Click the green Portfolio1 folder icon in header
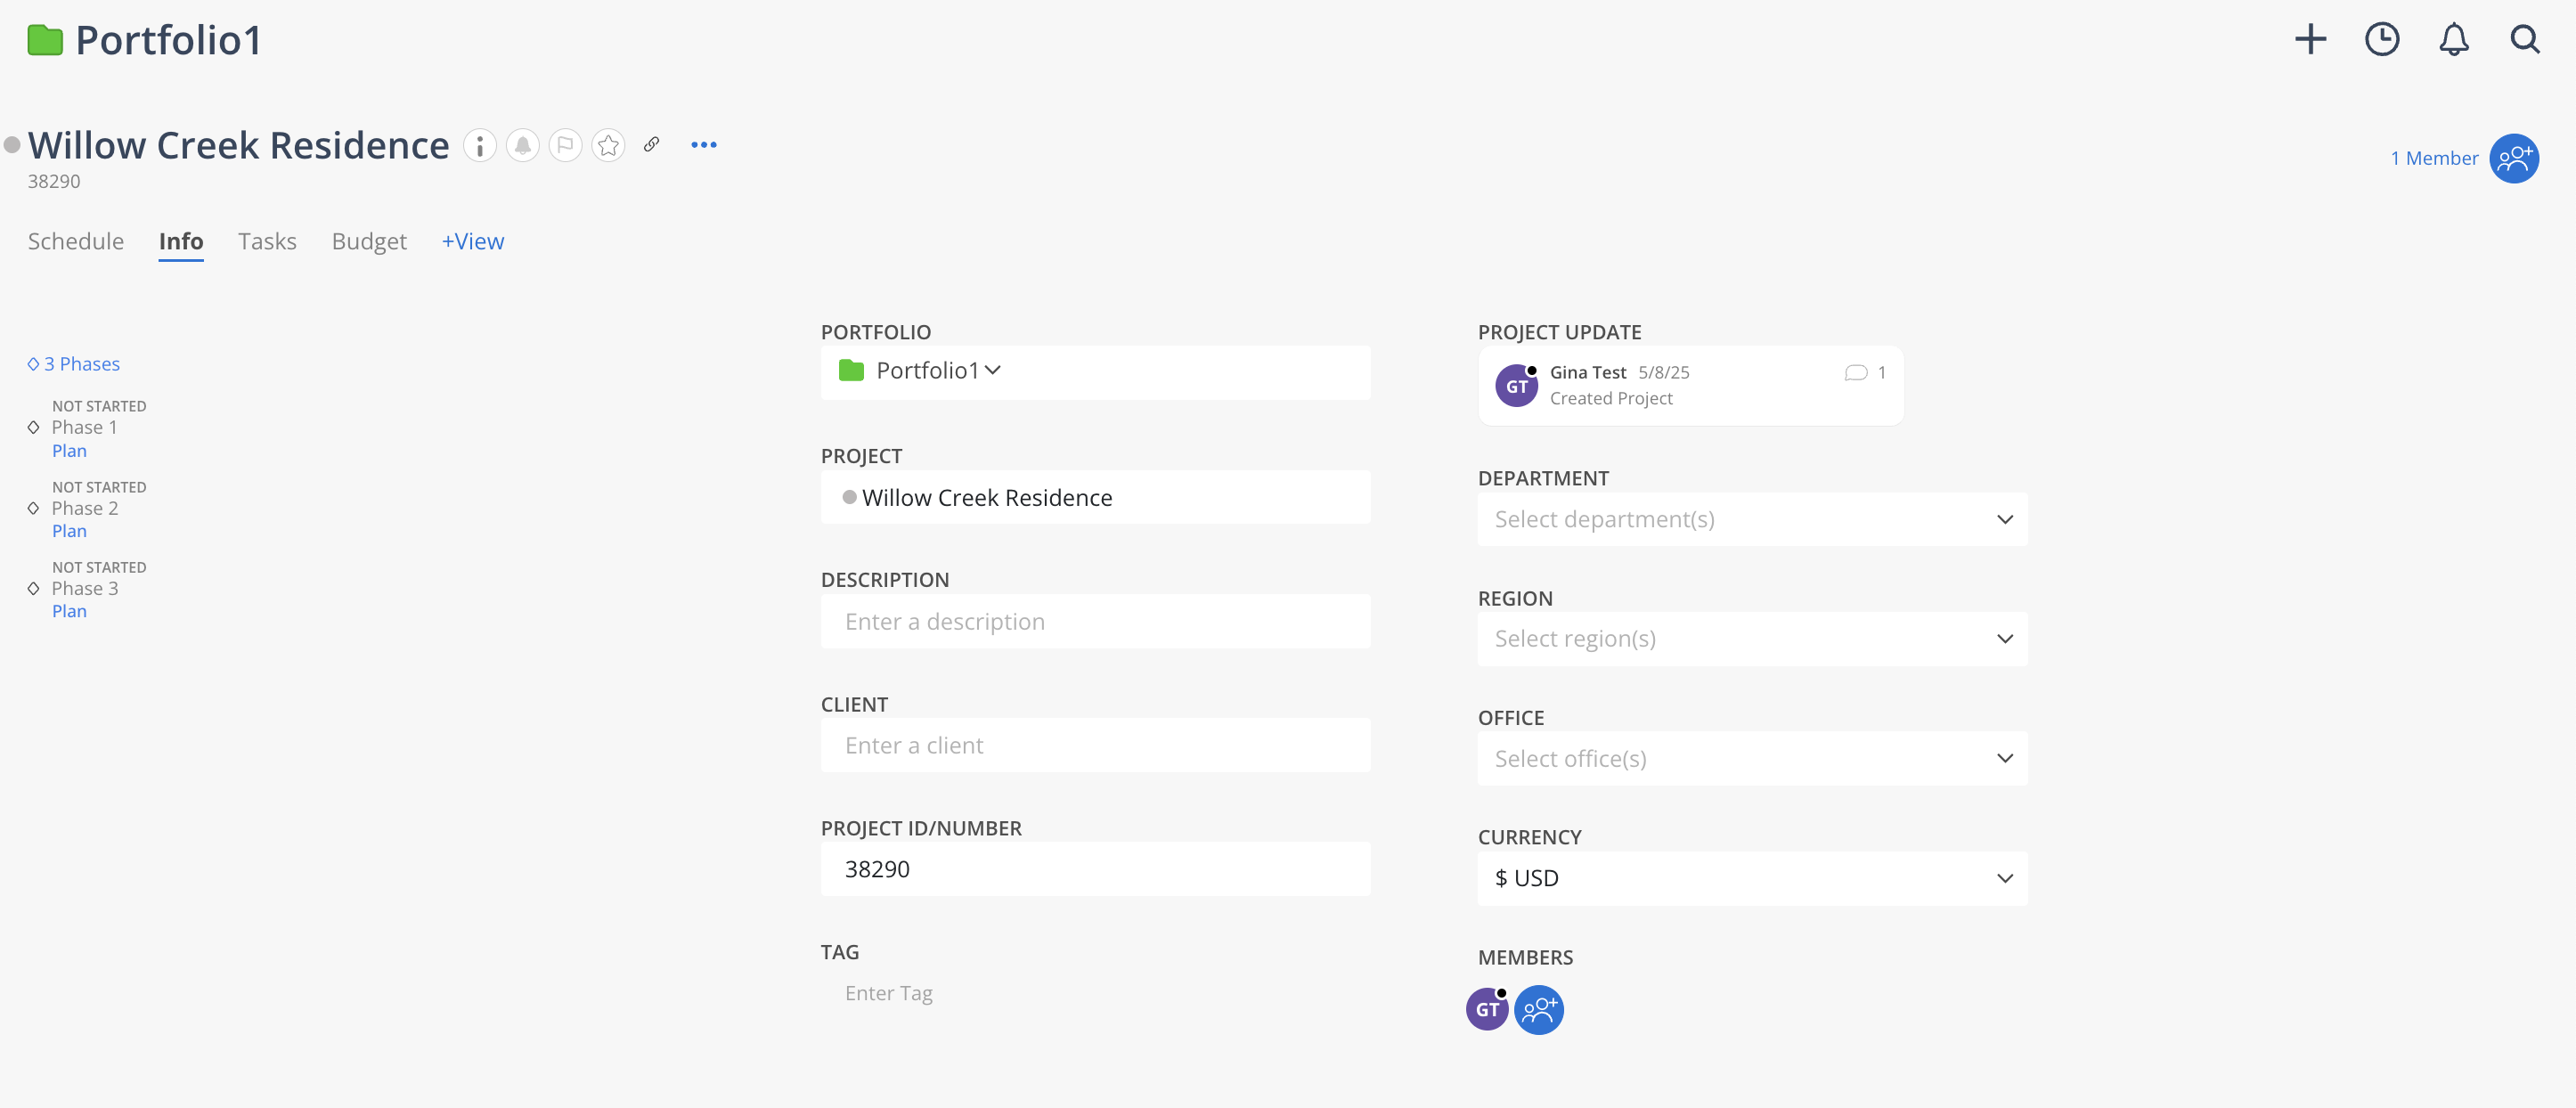2576x1108 pixels. 45,41
